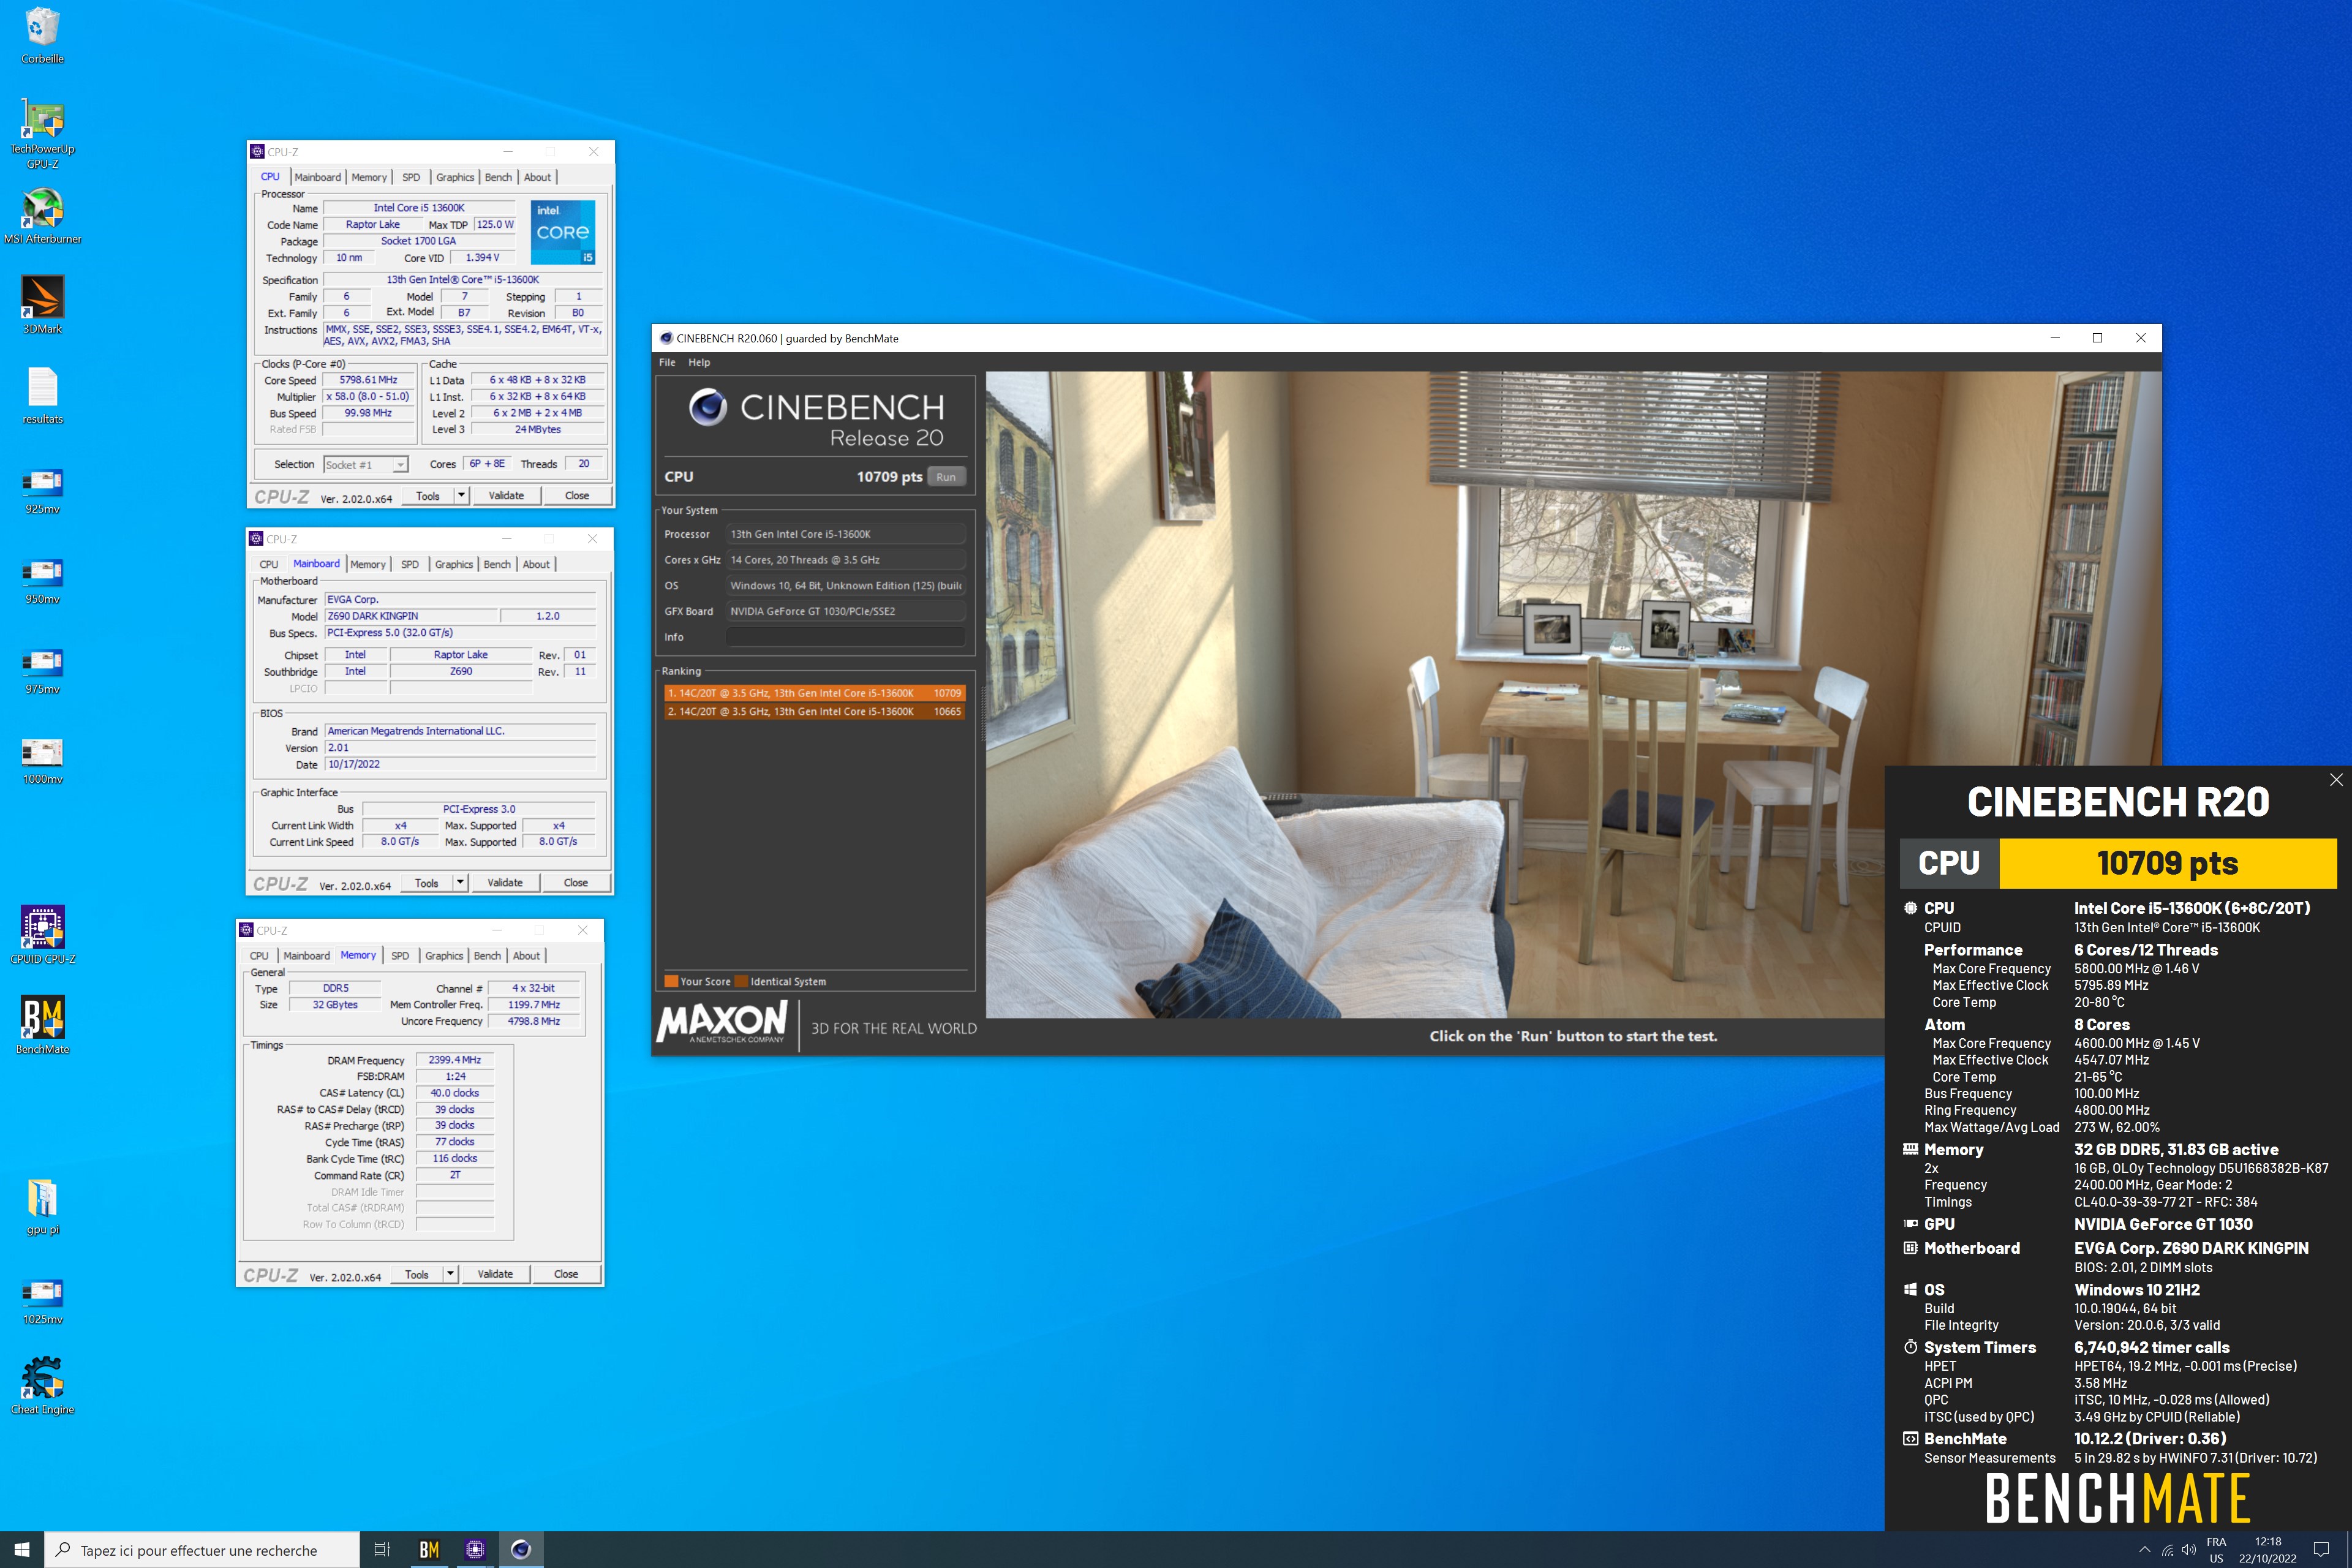Minimize the Cinebench R20 window
This screenshot has height=1568, width=2352.
pyautogui.click(x=2055, y=338)
